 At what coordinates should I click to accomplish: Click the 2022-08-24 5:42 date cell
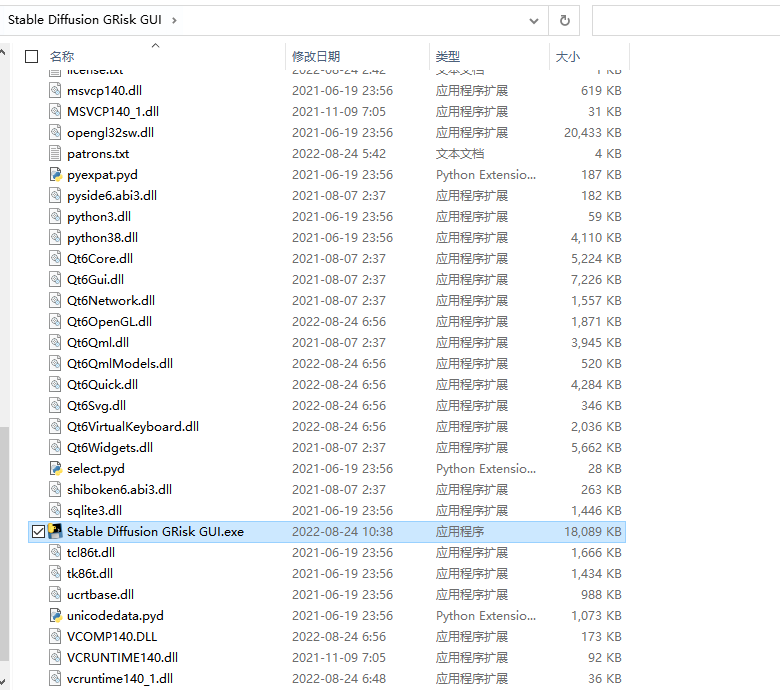(339, 153)
